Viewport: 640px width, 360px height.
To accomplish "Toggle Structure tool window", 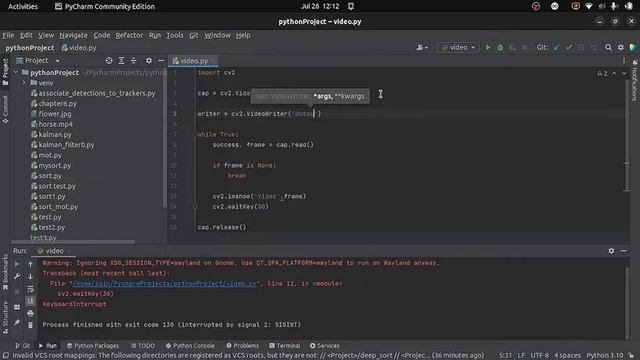I will [x=5, y=318].
